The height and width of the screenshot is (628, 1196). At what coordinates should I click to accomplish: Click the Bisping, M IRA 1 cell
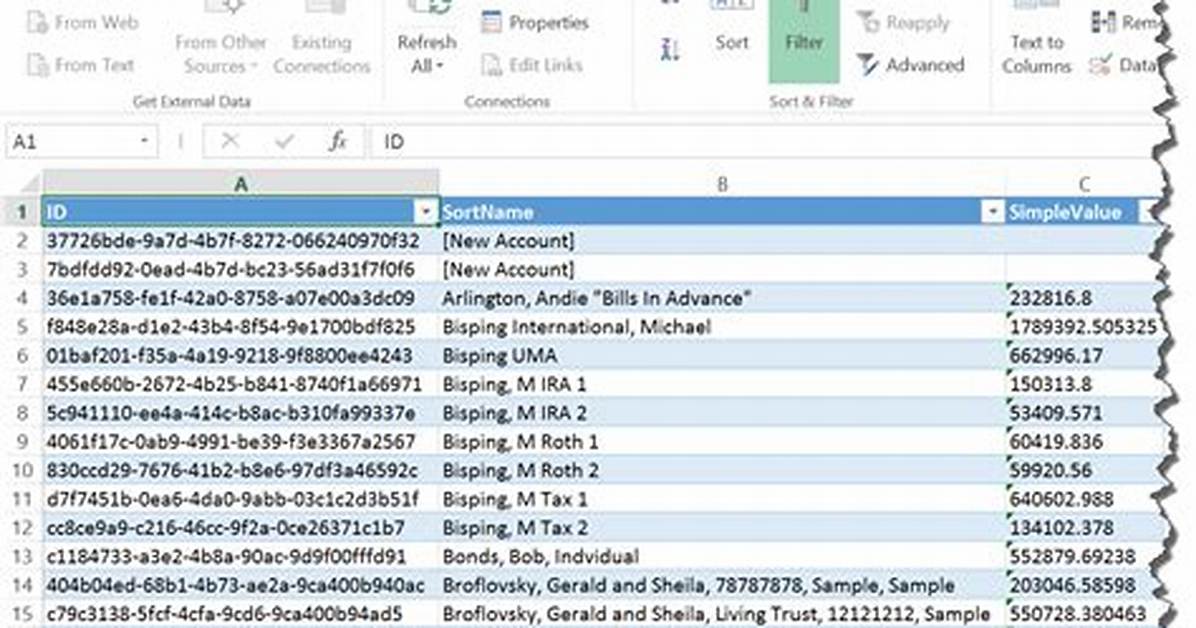[x=722, y=385]
